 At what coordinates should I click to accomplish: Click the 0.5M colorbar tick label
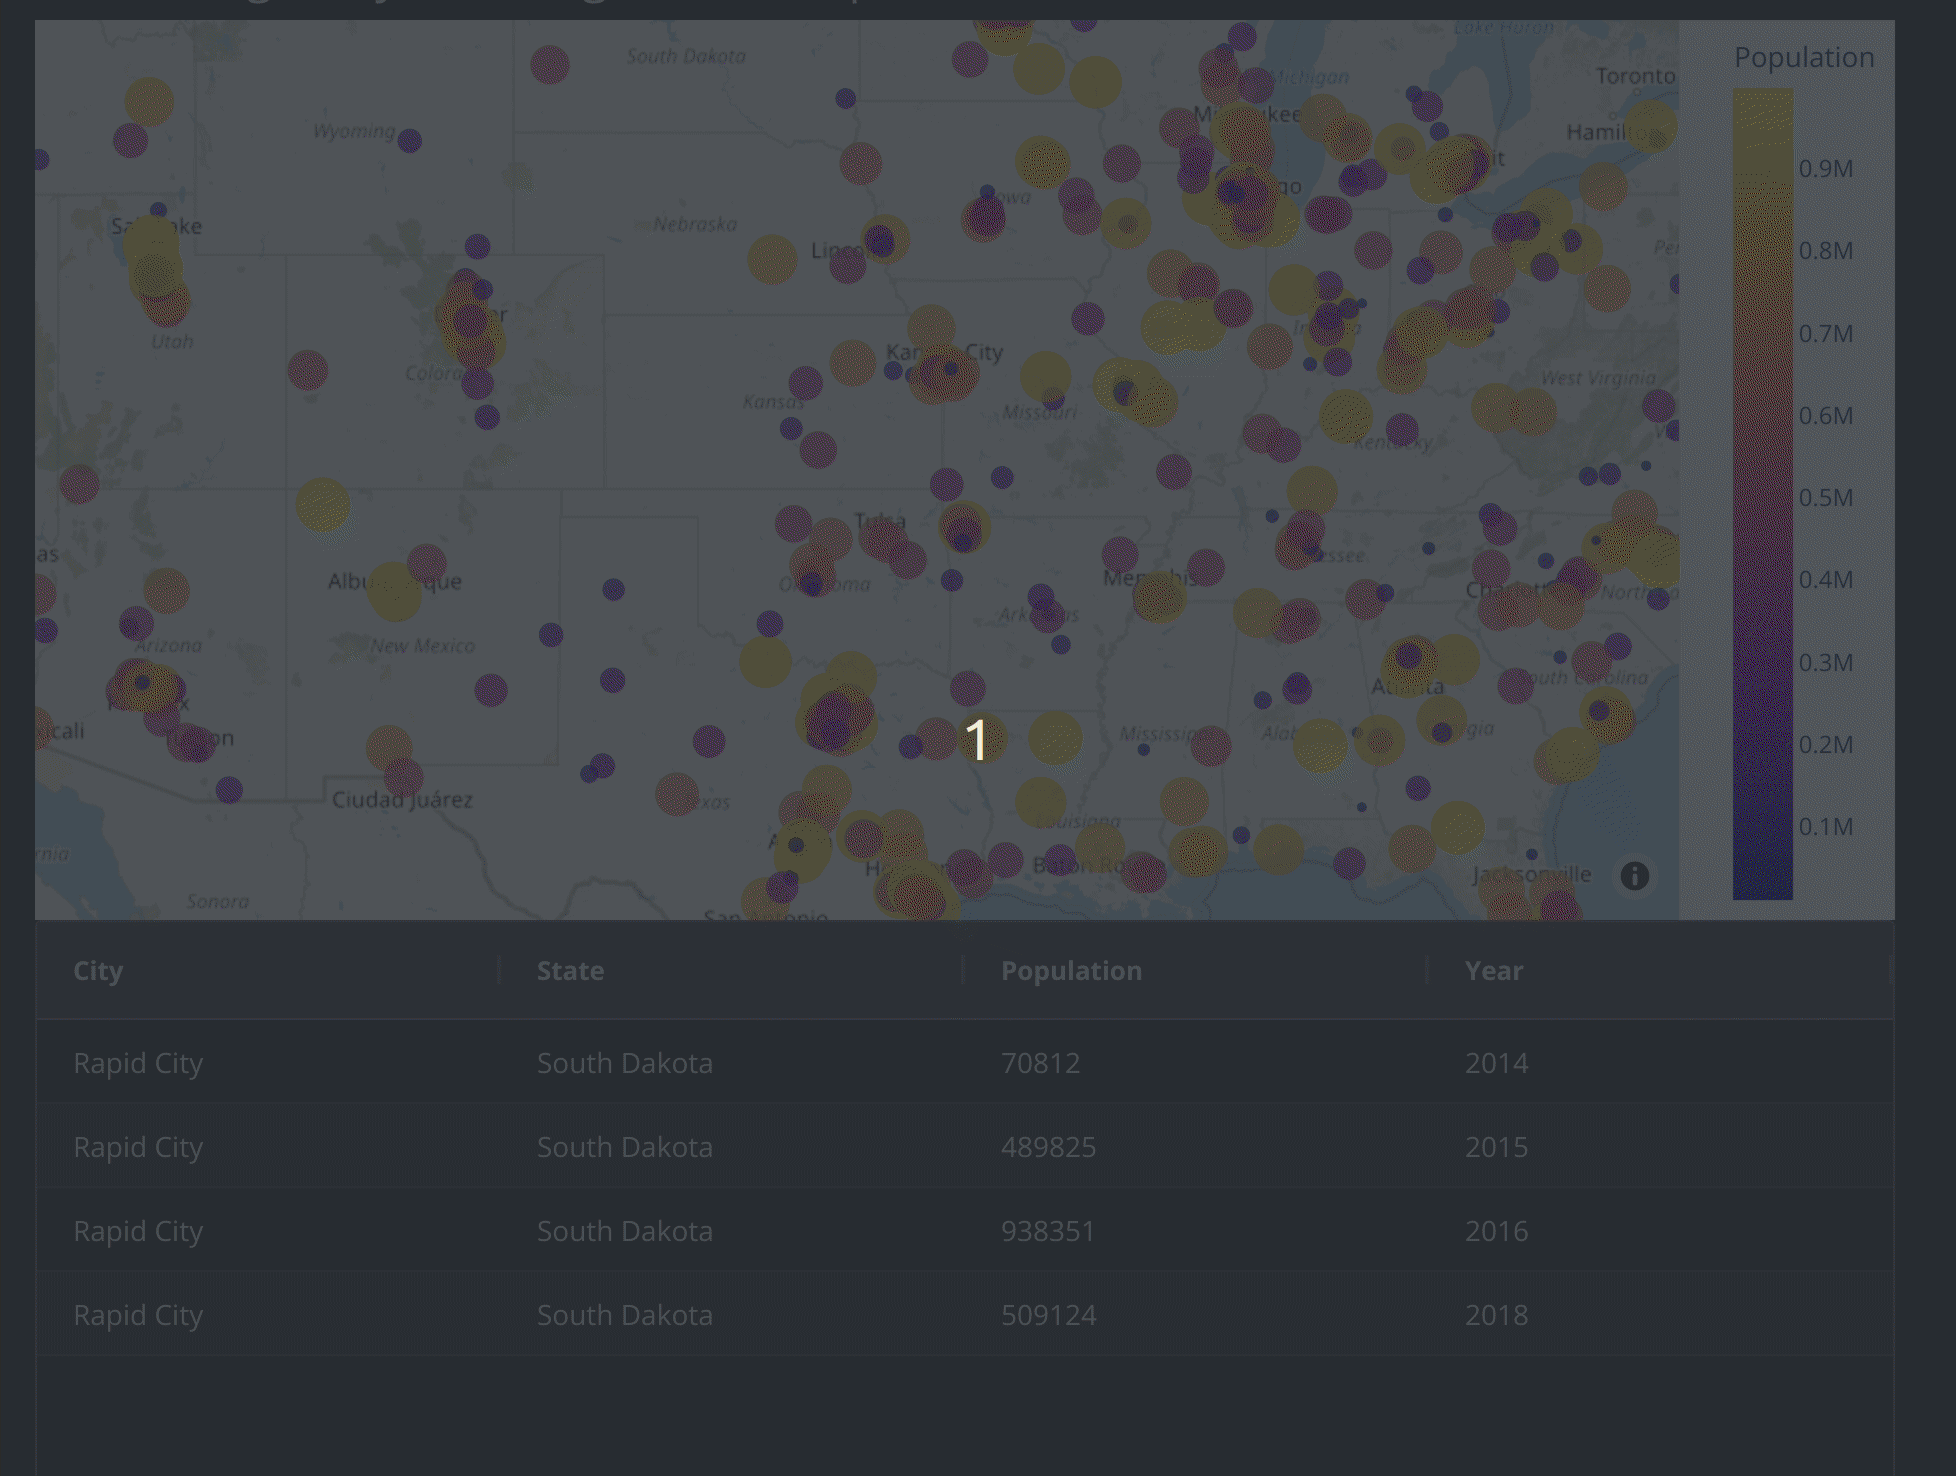click(x=1825, y=498)
